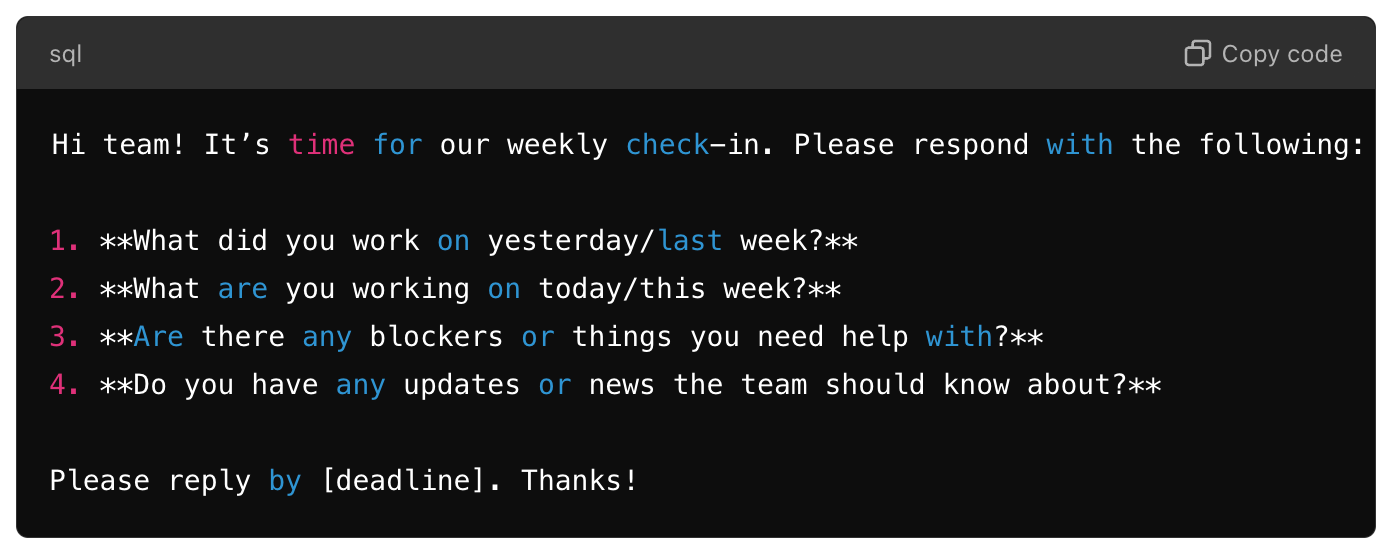
Task: Click the blue word "by" in last line
Action: coord(285,482)
